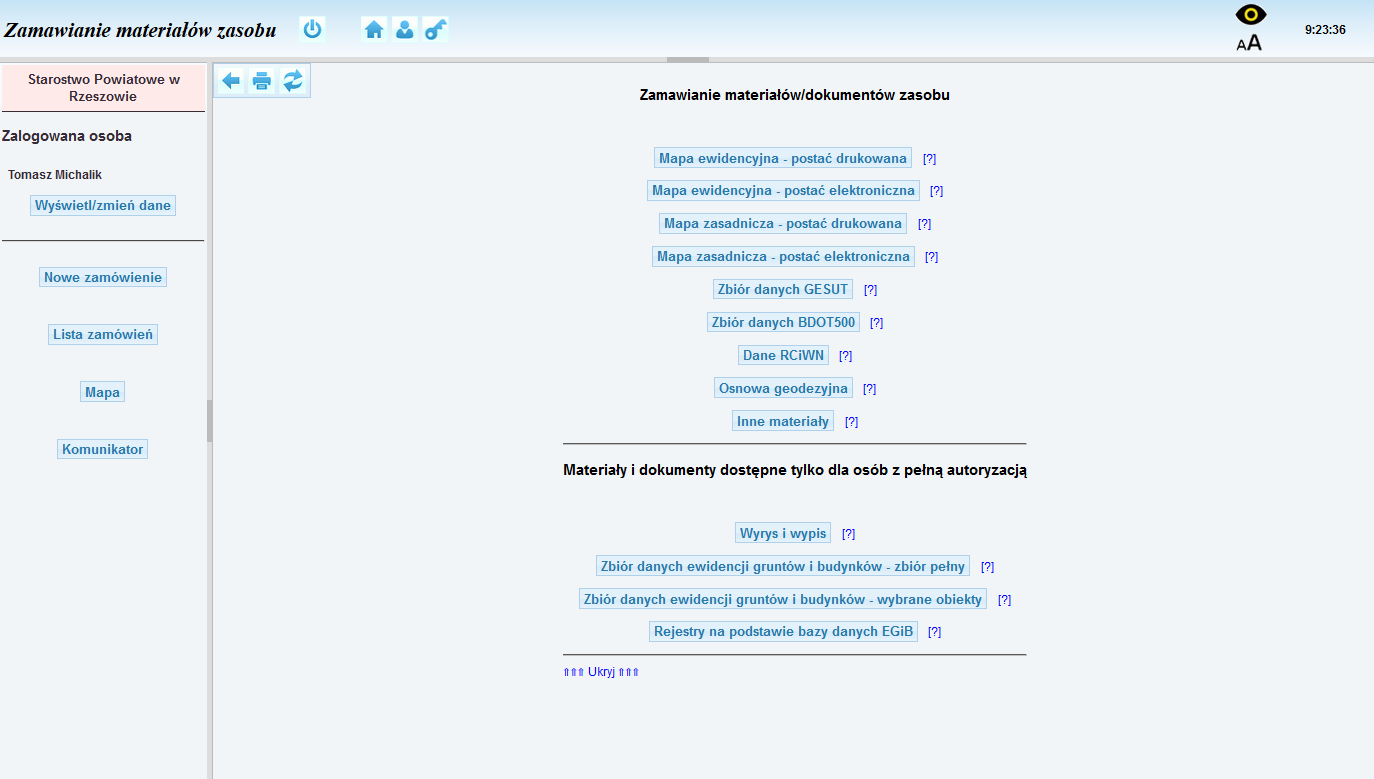
Task: Click the power logout icon
Action: [x=313, y=29]
